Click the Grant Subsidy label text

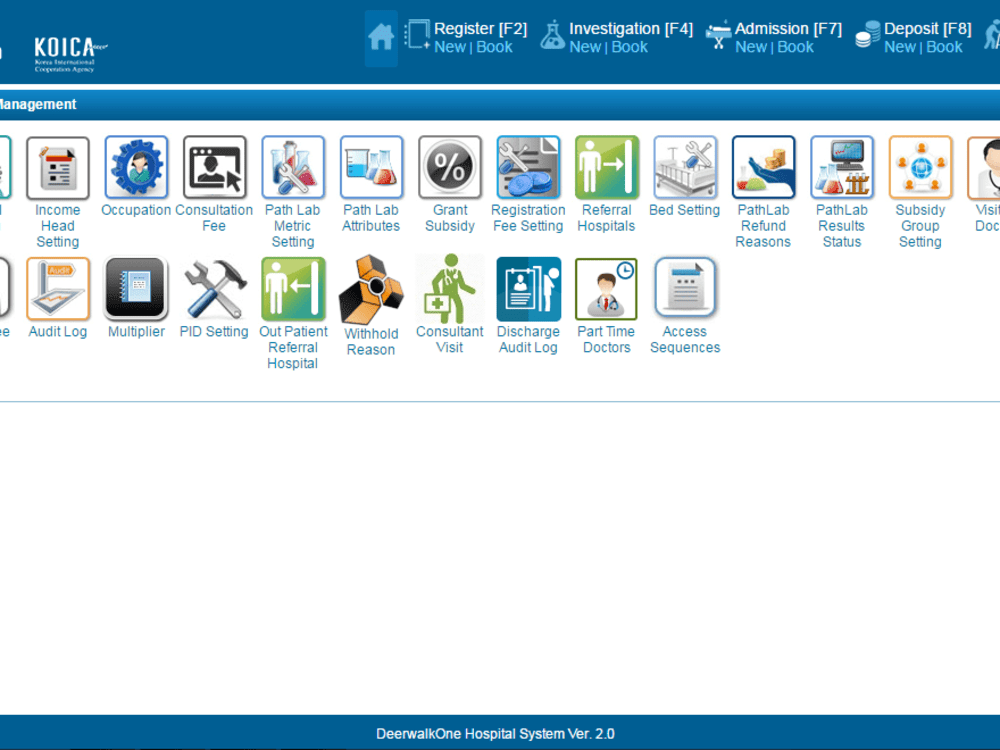point(450,217)
